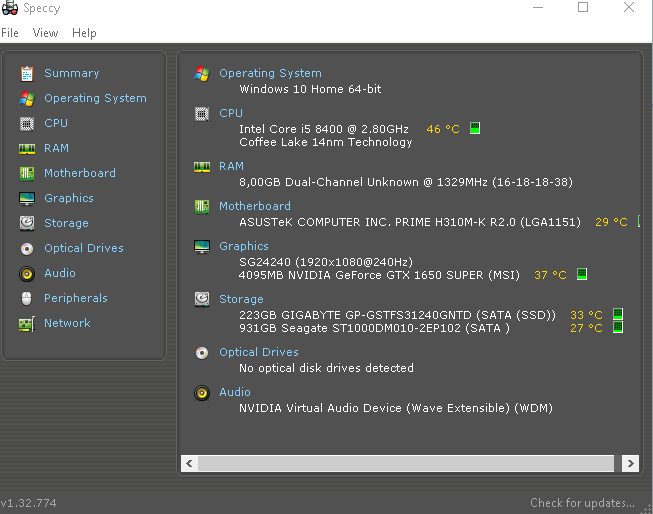653x514 pixels.
Task: Select Motherboard in the sidebar list
Action: tap(80, 173)
